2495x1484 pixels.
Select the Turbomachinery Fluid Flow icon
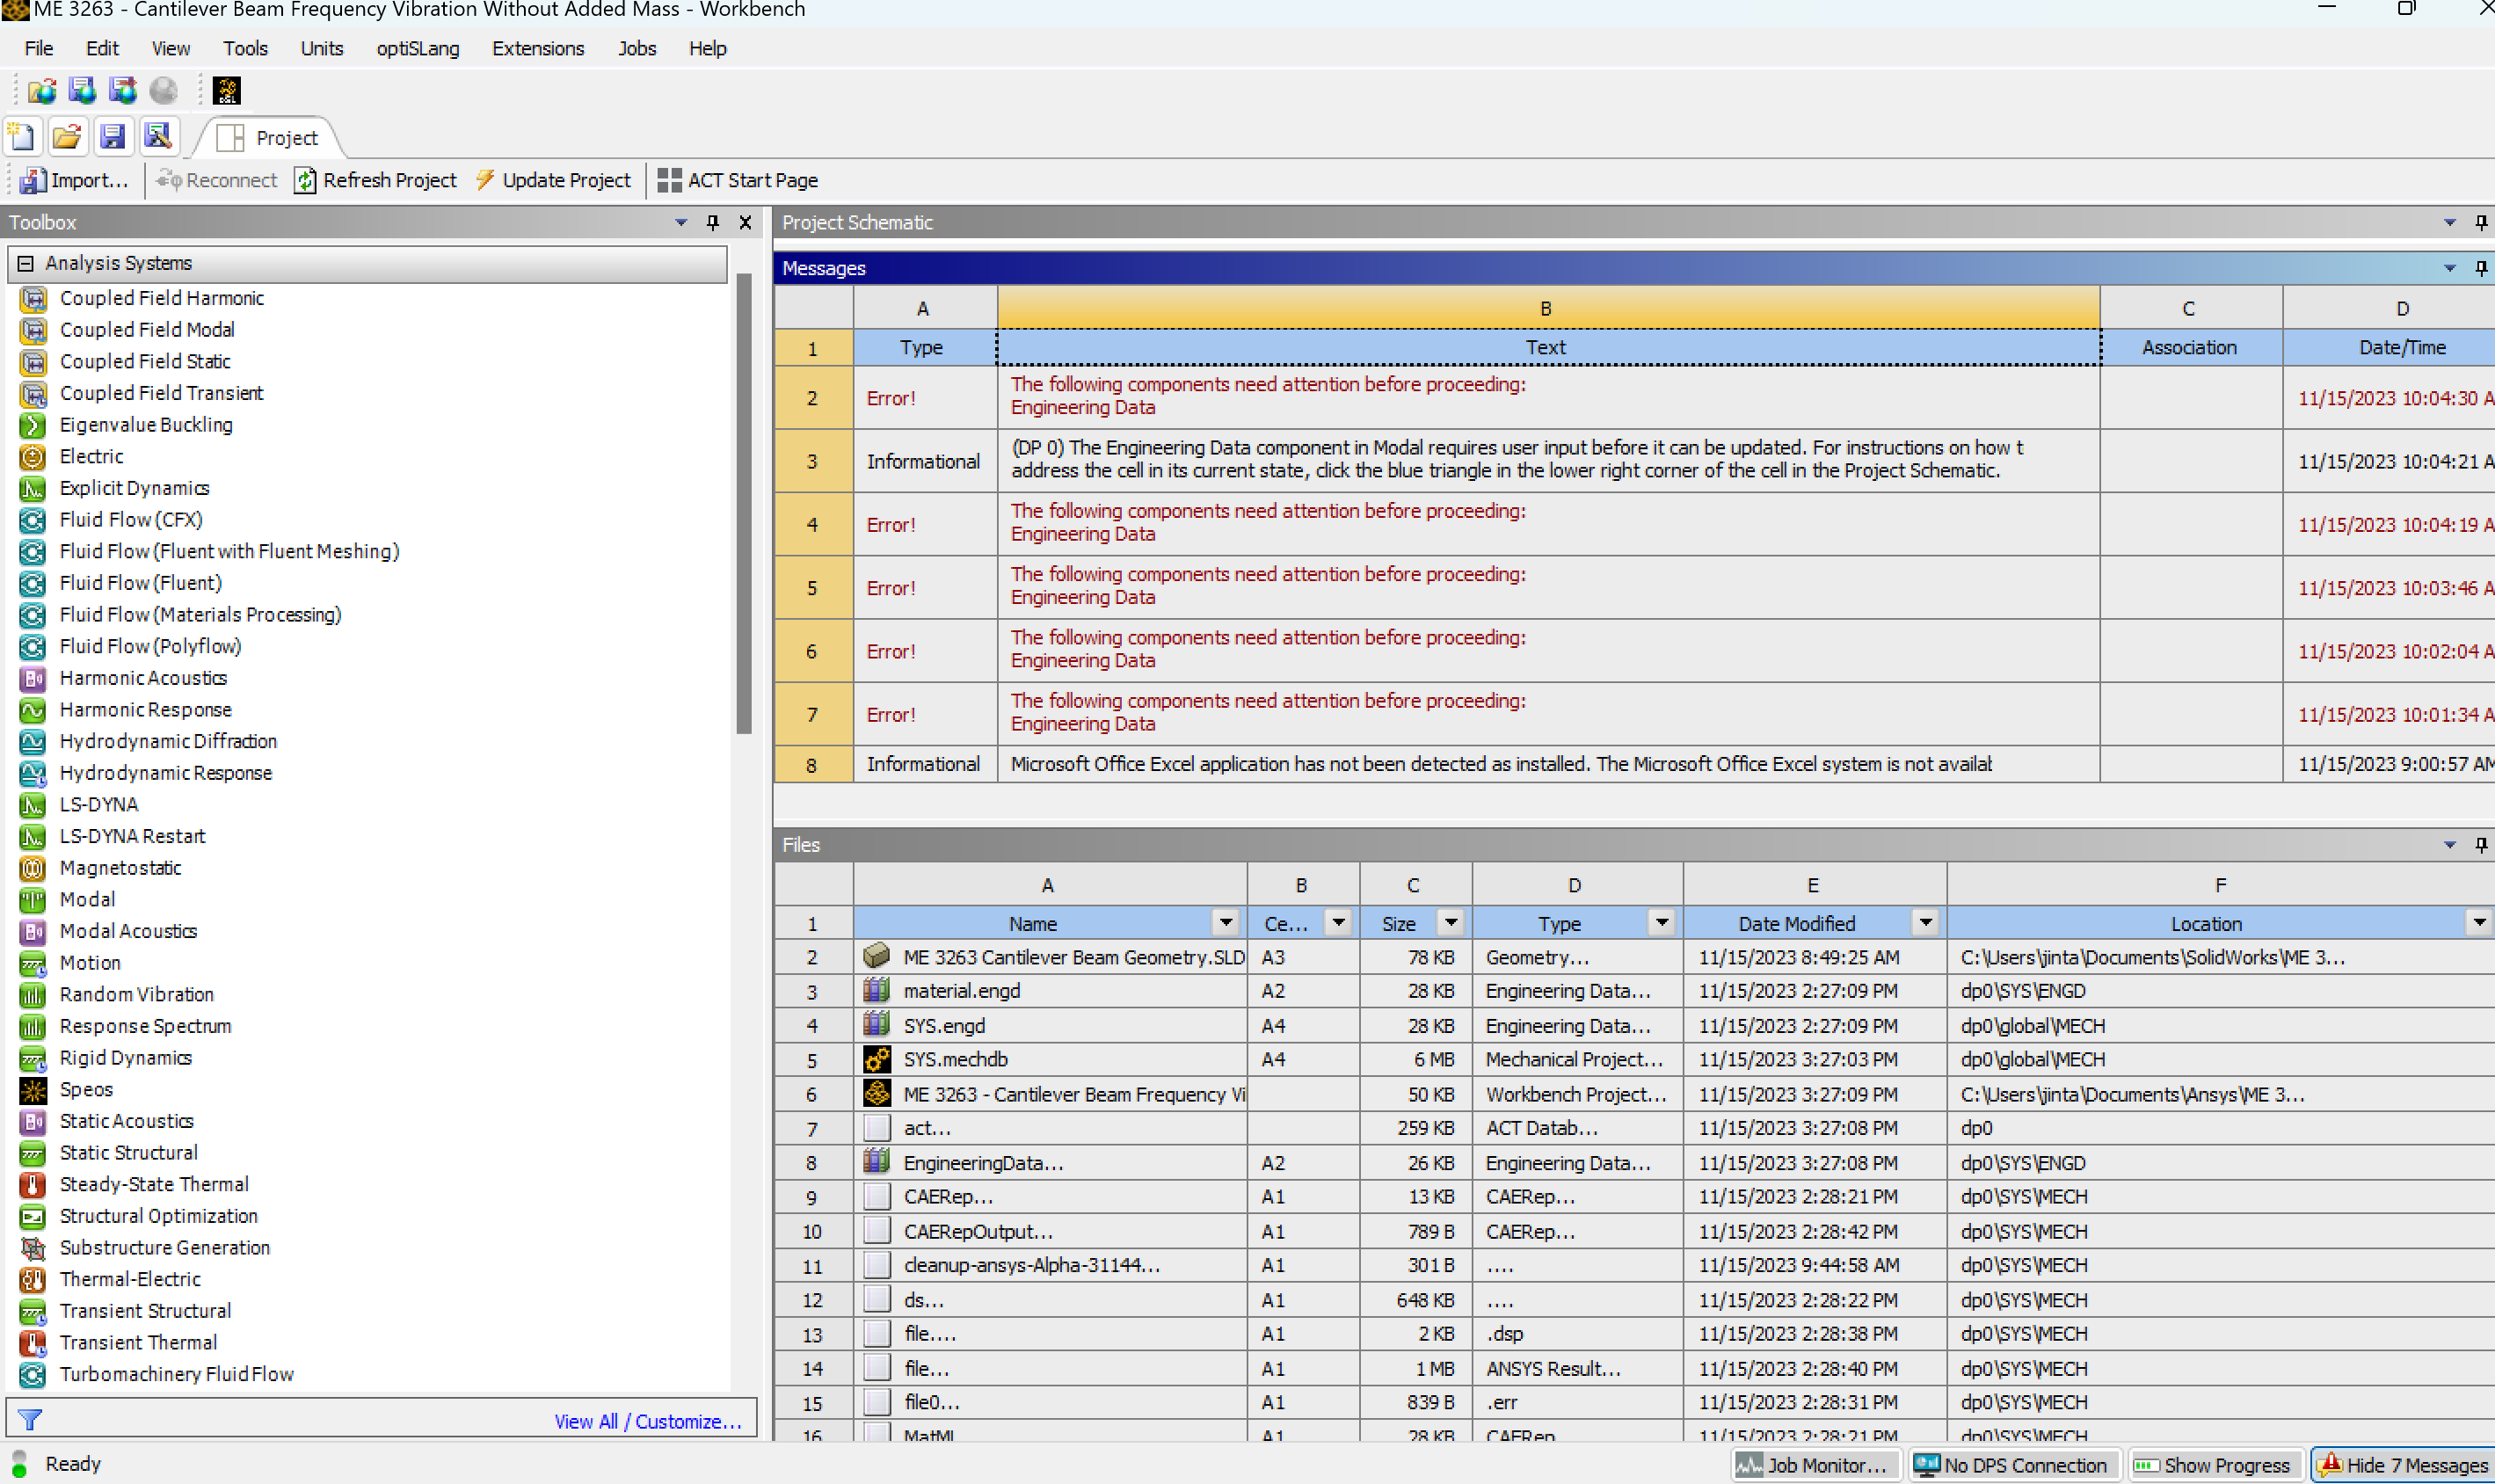pos(33,1375)
